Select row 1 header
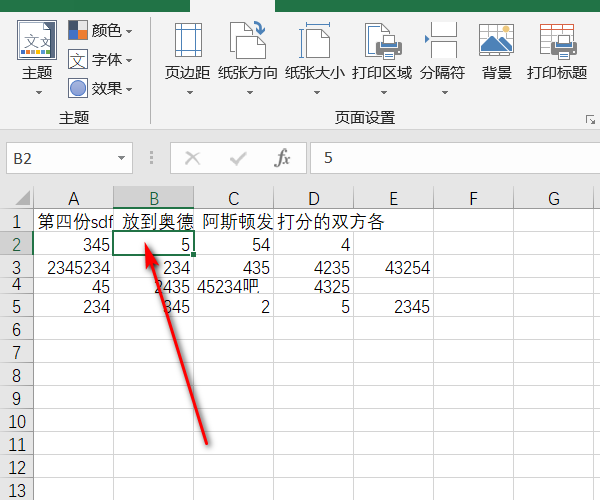The height and width of the screenshot is (500, 600). (16, 221)
